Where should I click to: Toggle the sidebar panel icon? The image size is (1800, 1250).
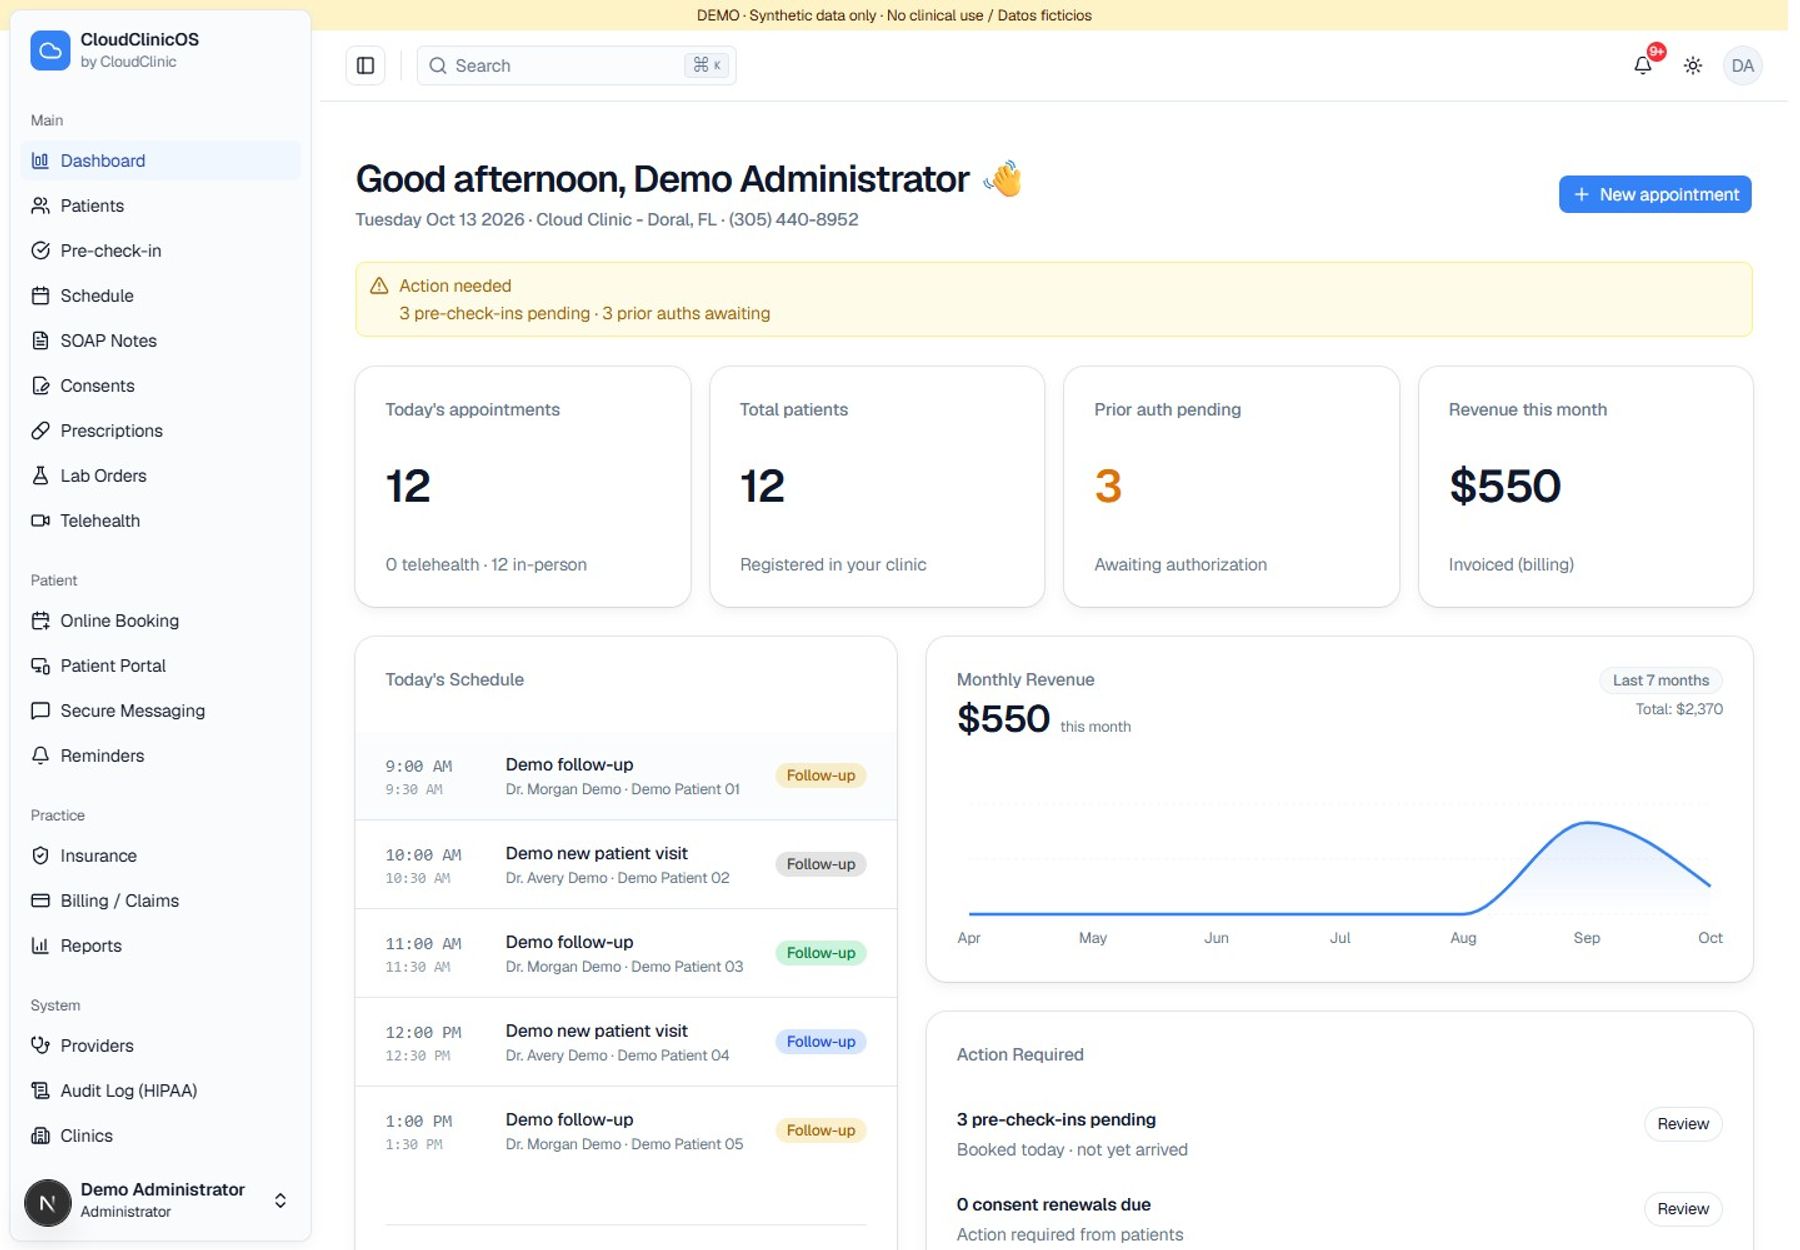click(365, 65)
